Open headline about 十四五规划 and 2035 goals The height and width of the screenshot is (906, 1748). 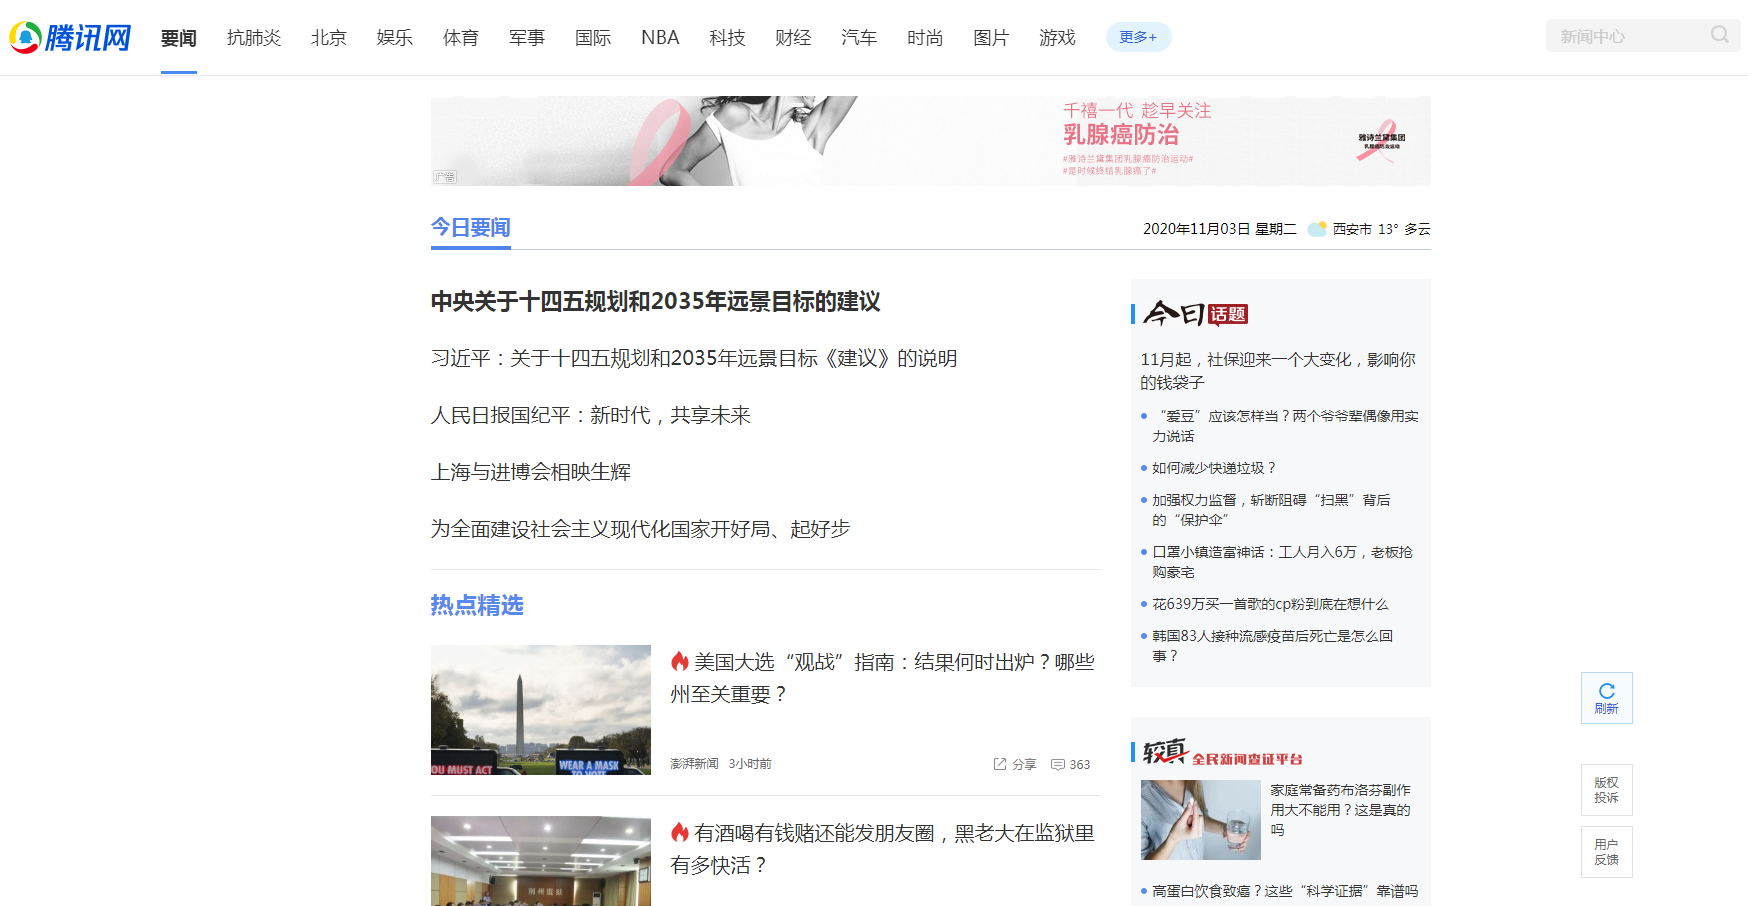(x=655, y=301)
